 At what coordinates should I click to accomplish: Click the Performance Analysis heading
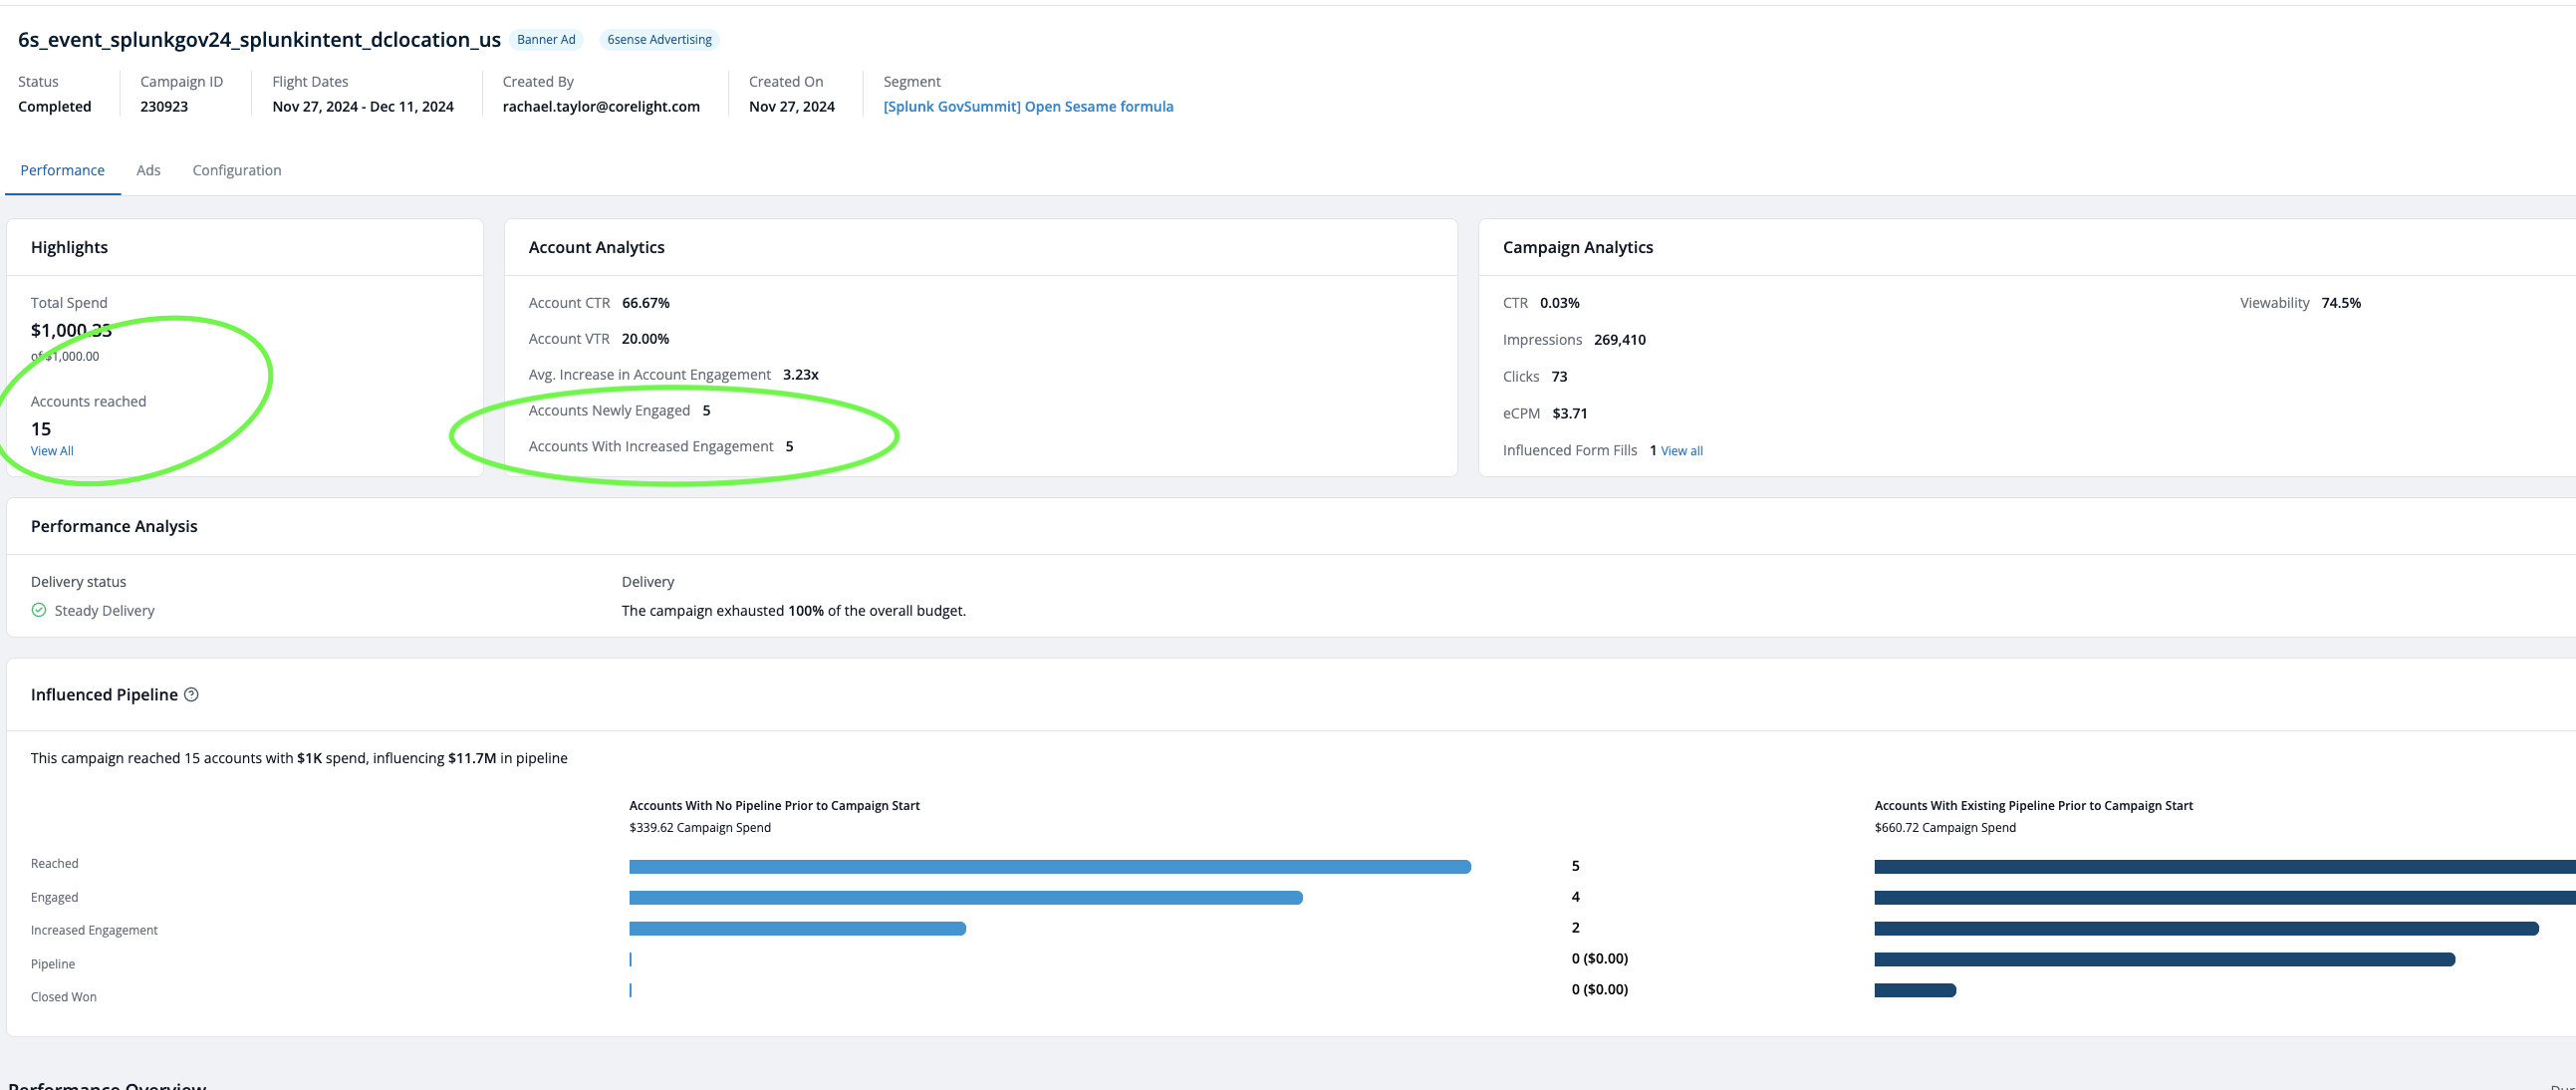point(114,526)
